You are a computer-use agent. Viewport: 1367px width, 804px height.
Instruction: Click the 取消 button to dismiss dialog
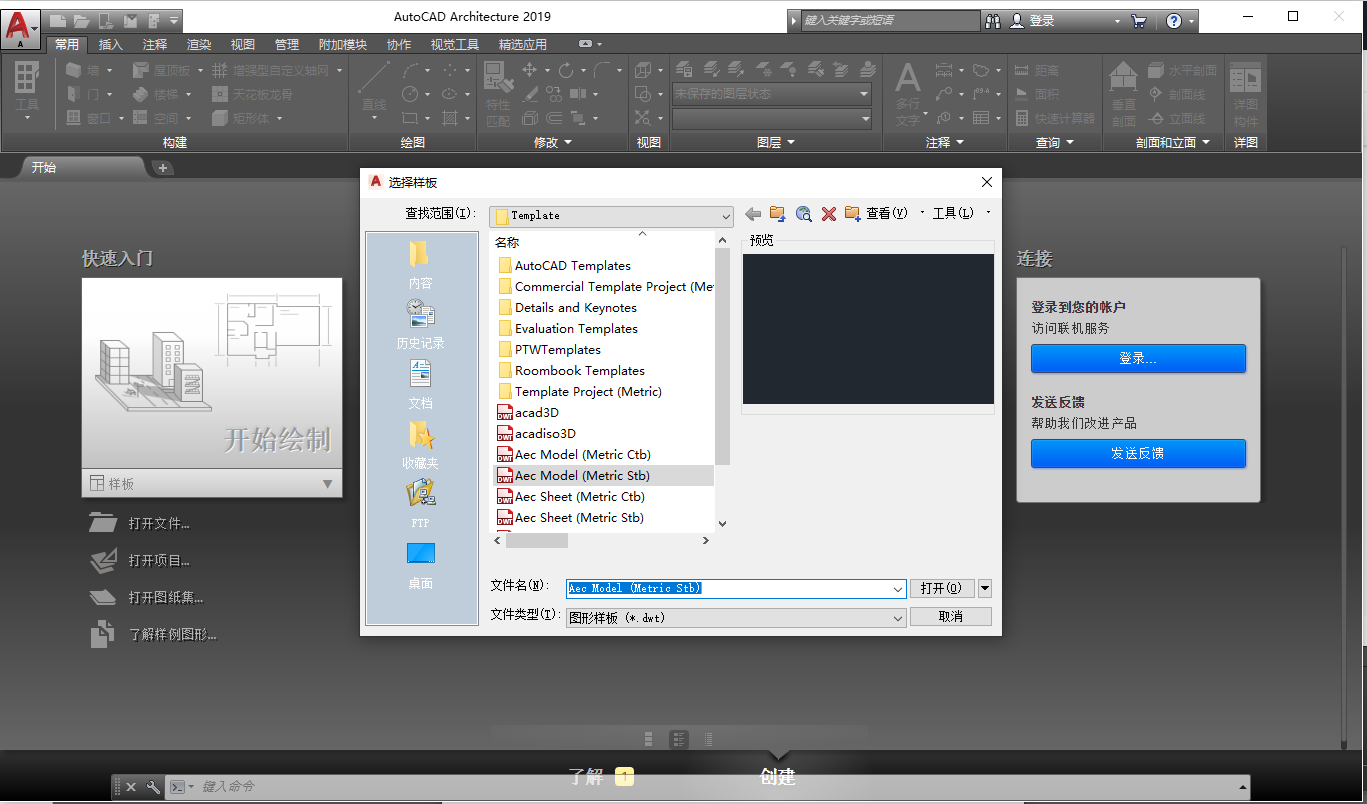point(950,617)
